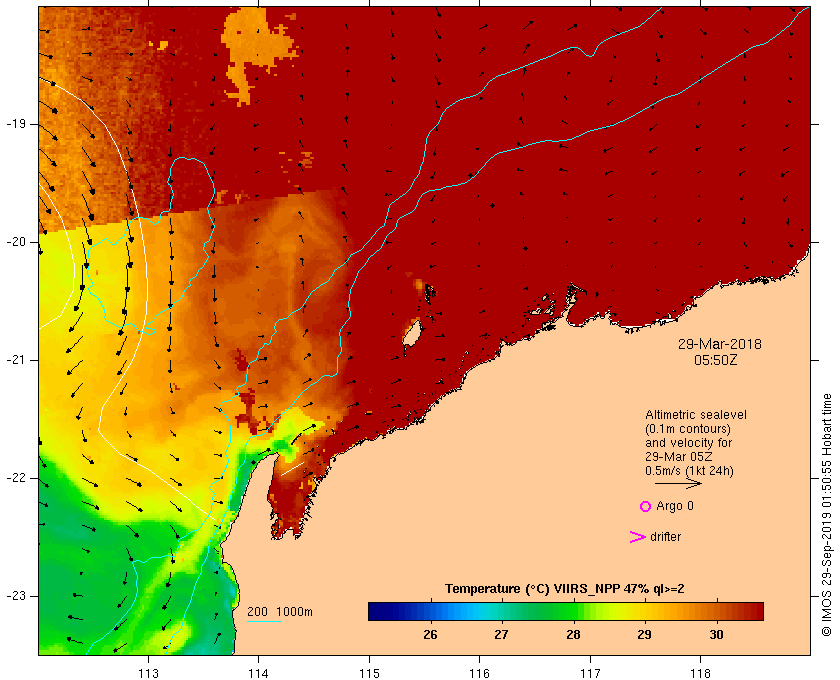Click the IMOS copyright vertical text

coord(826,515)
